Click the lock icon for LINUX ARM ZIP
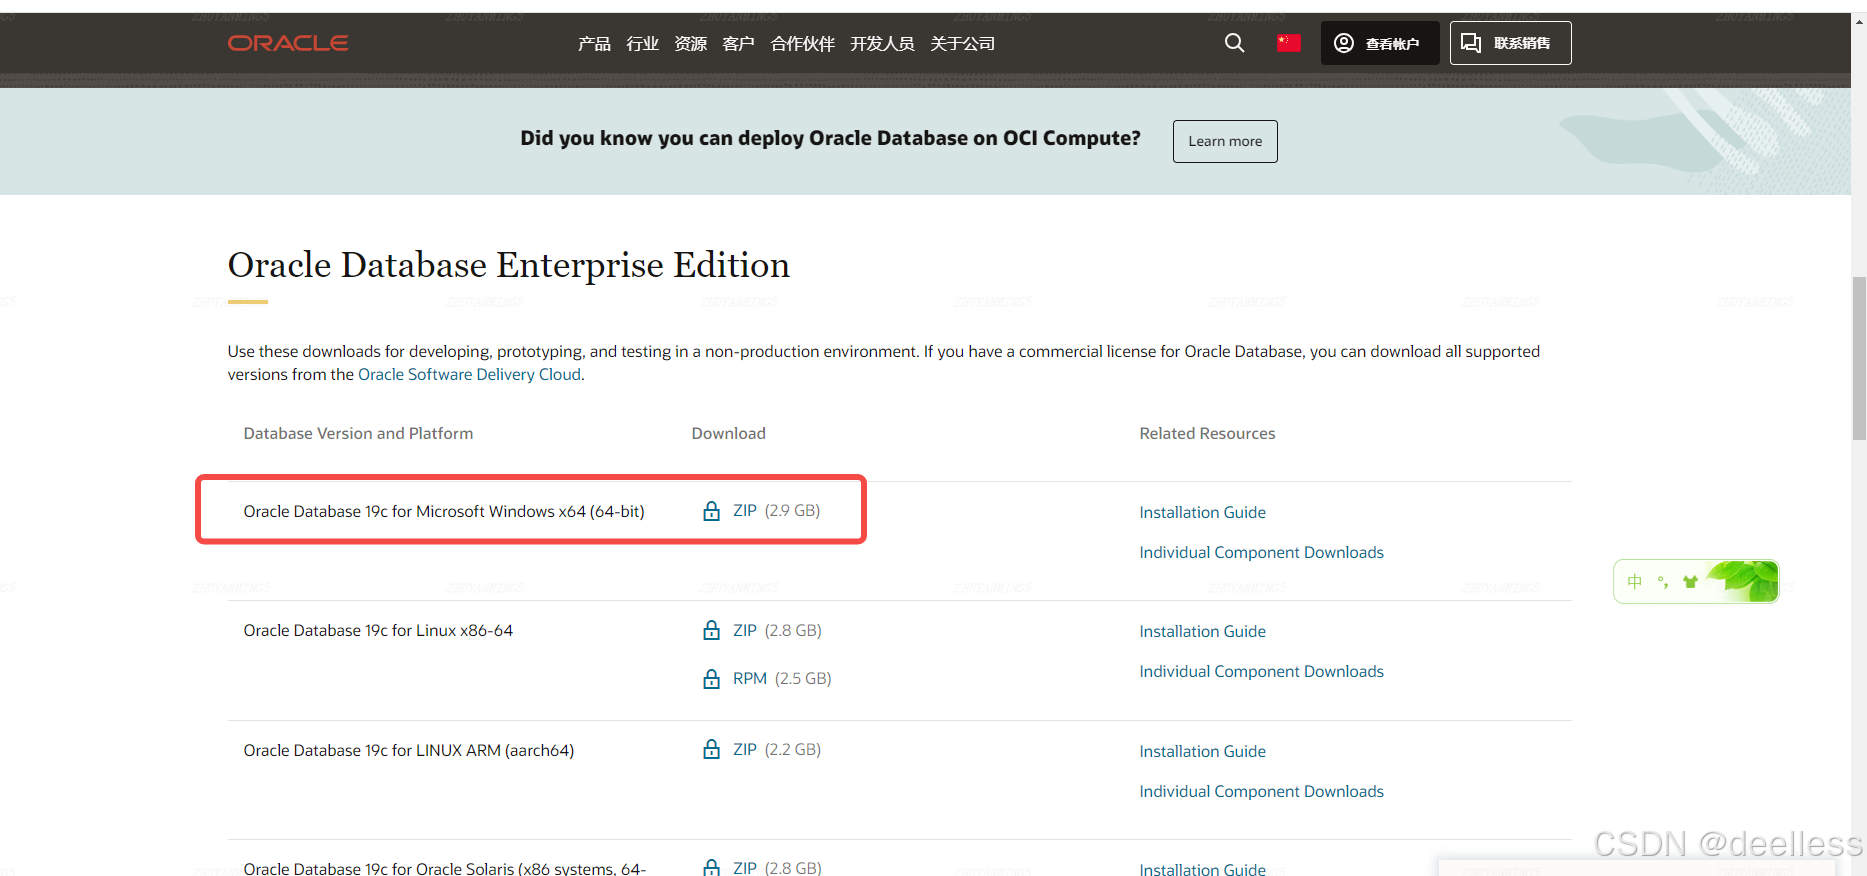 [x=712, y=749]
